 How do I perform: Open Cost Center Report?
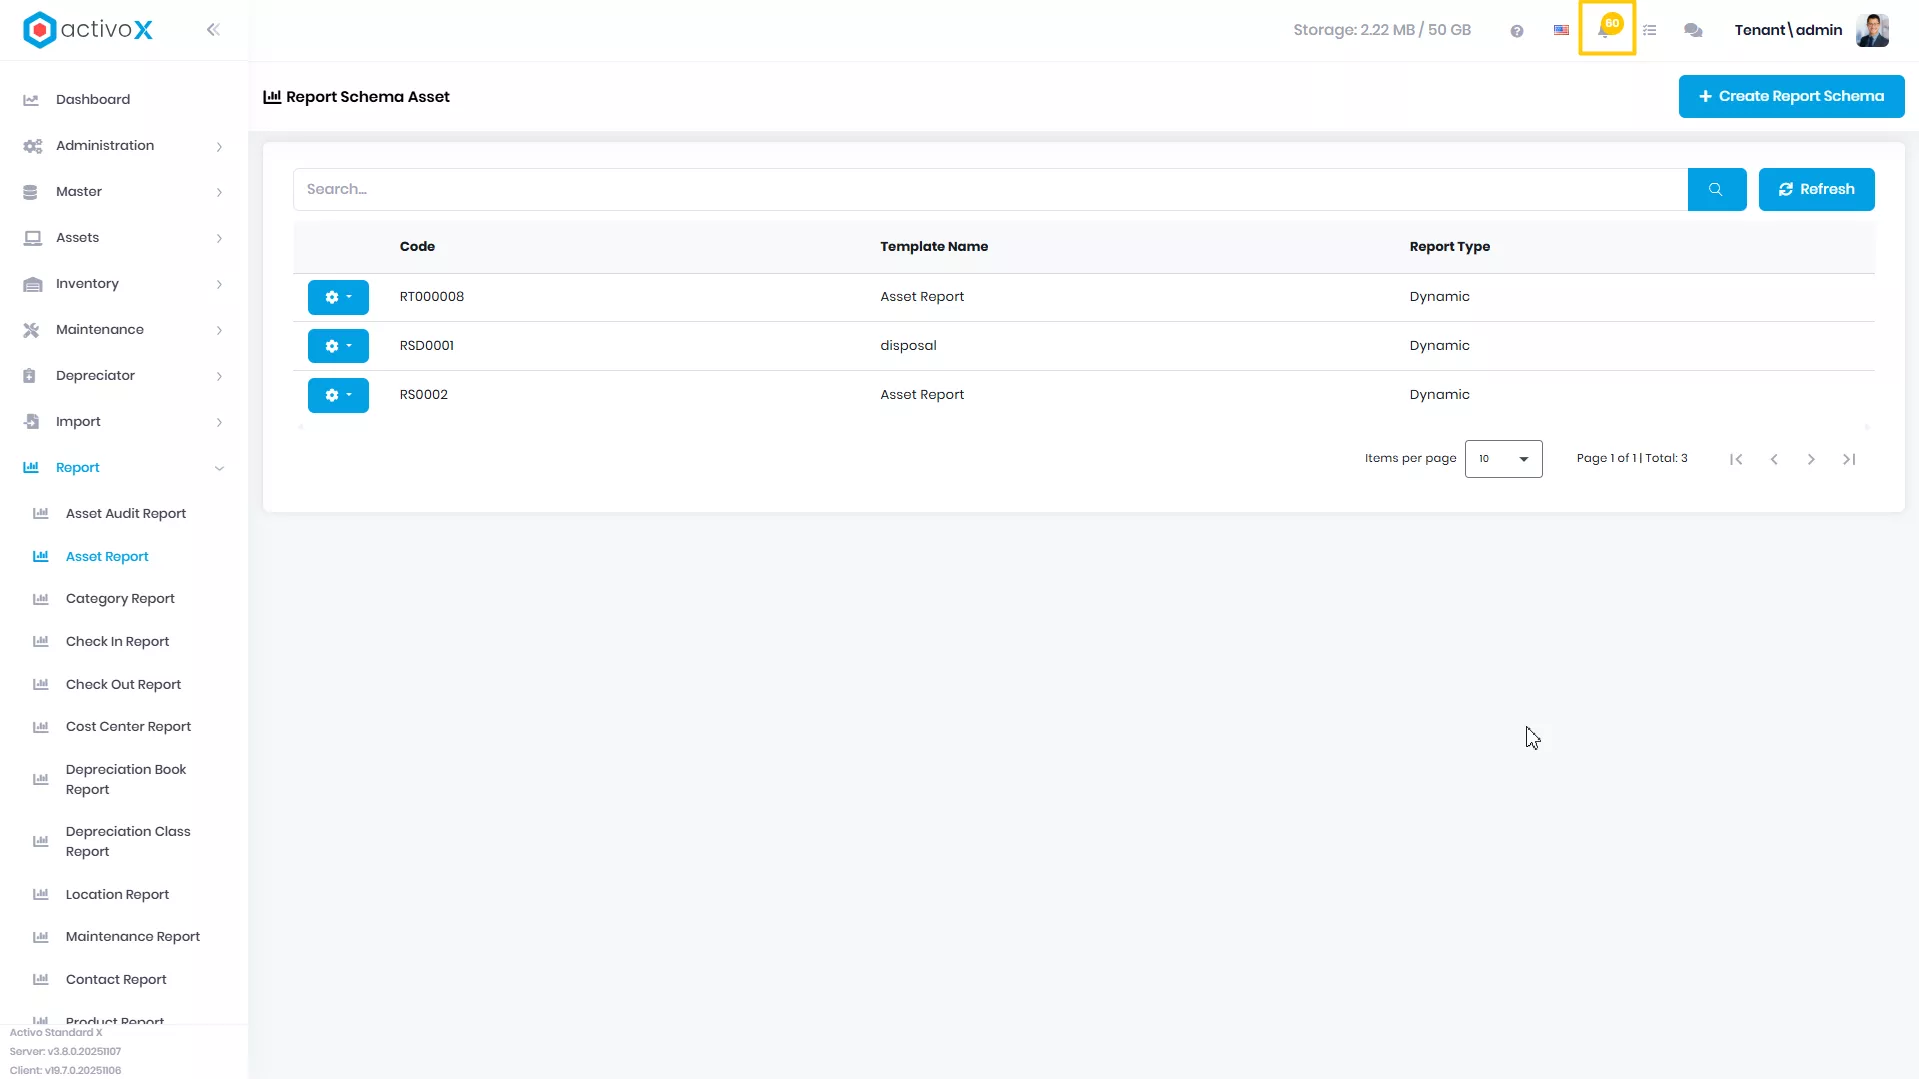click(128, 727)
